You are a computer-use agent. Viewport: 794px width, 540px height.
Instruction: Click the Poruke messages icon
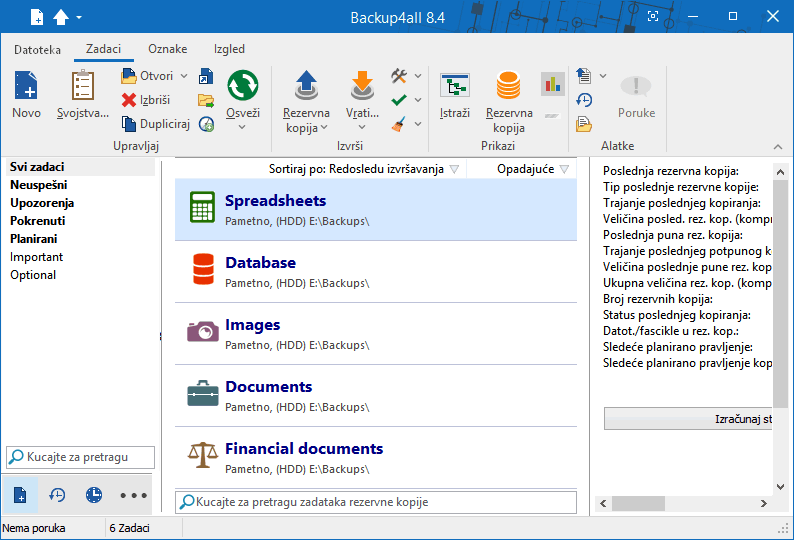[636, 86]
